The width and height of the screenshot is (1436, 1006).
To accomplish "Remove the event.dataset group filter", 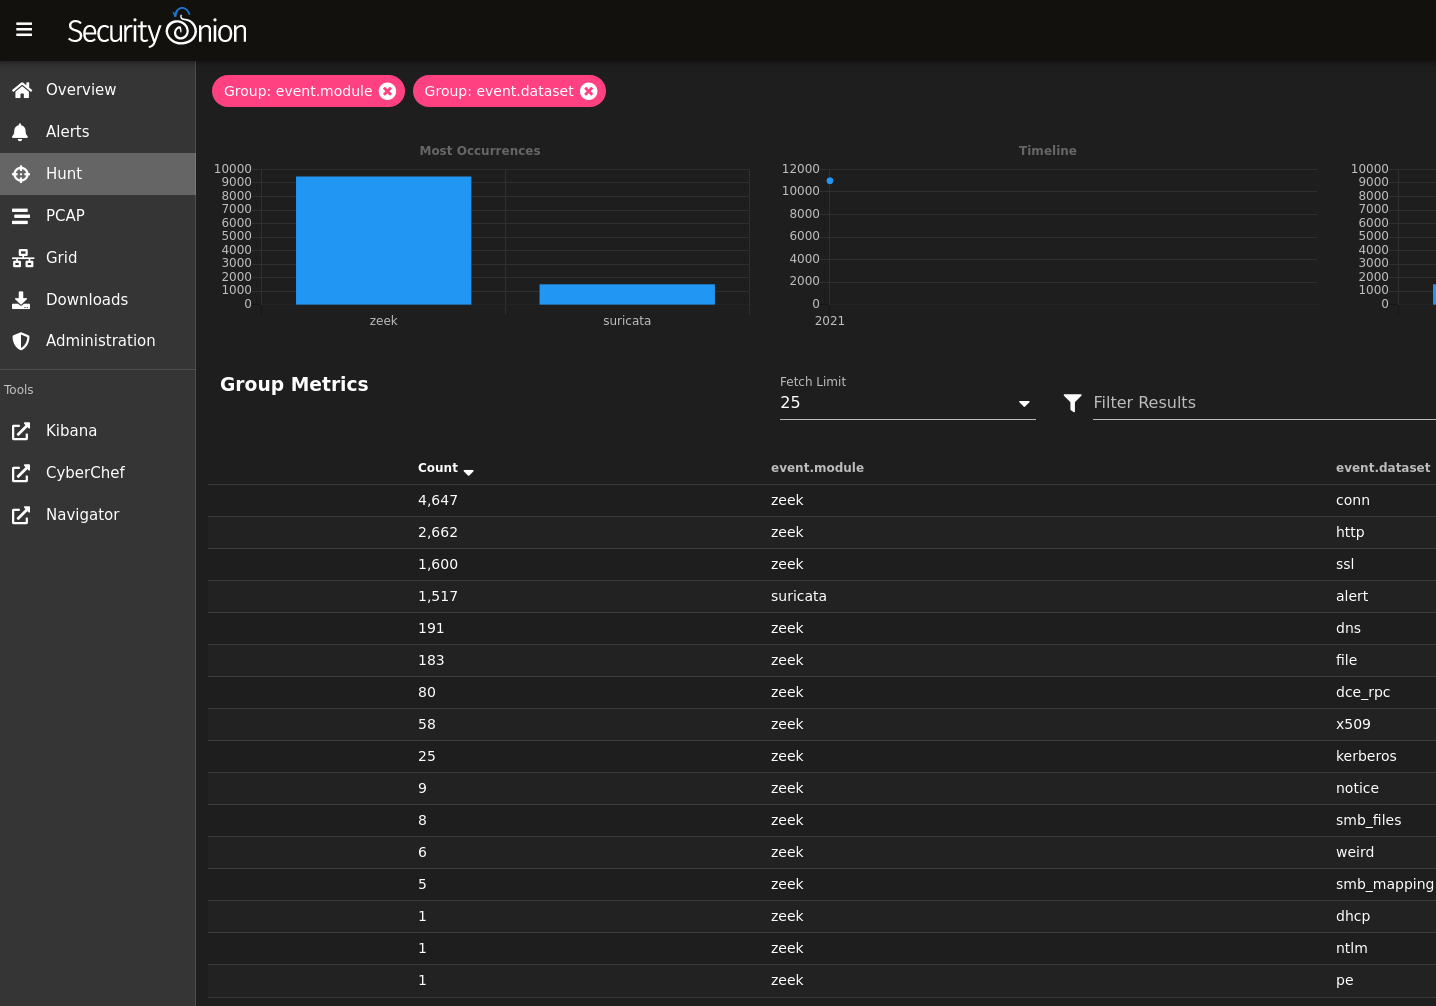I will (x=589, y=91).
